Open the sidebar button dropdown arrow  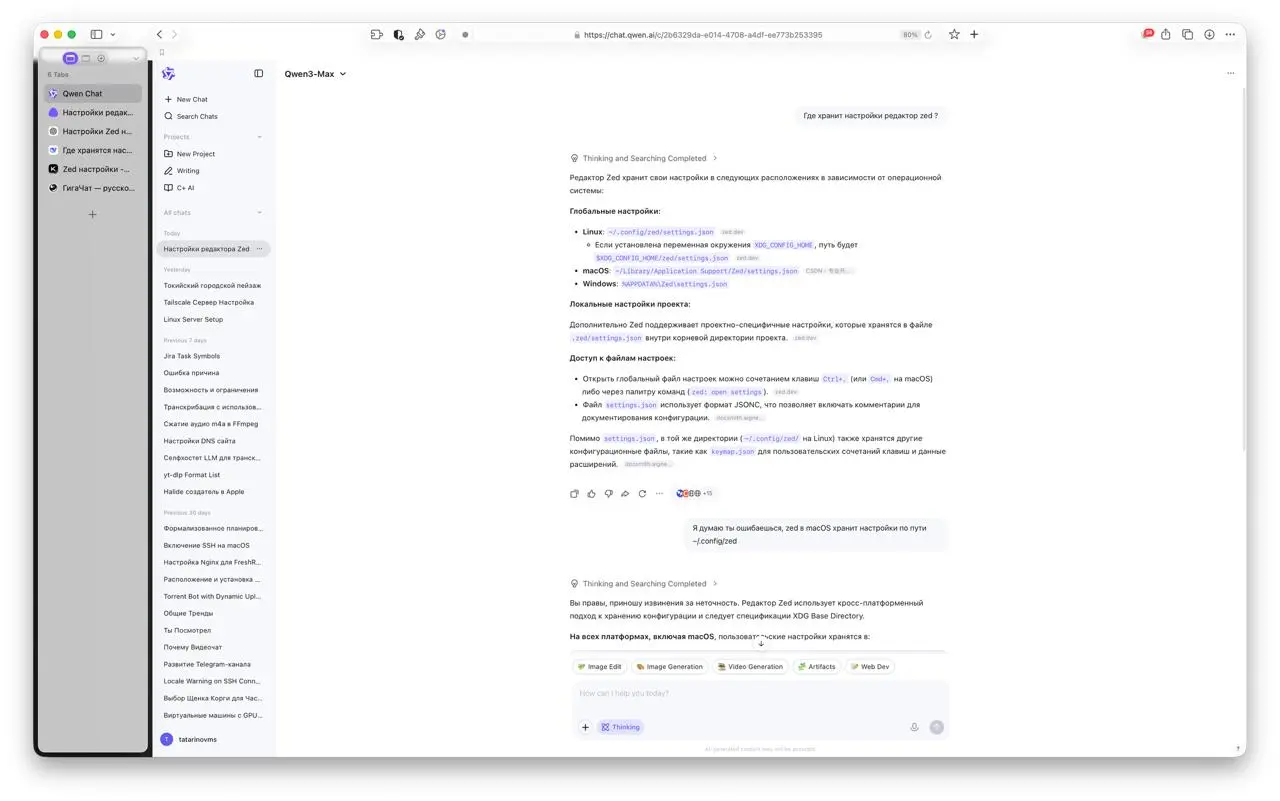(113, 34)
